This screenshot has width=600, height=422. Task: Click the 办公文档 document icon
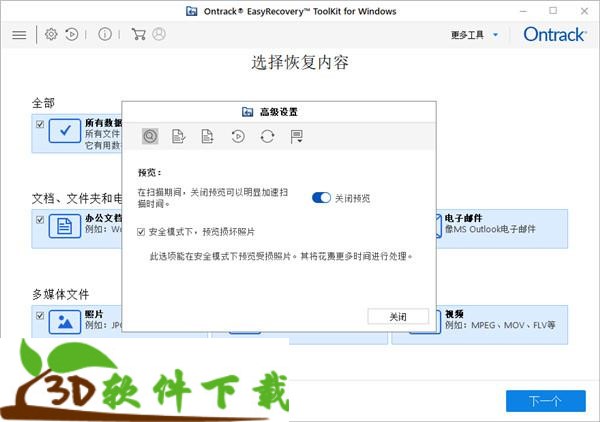[x=65, y=226]
